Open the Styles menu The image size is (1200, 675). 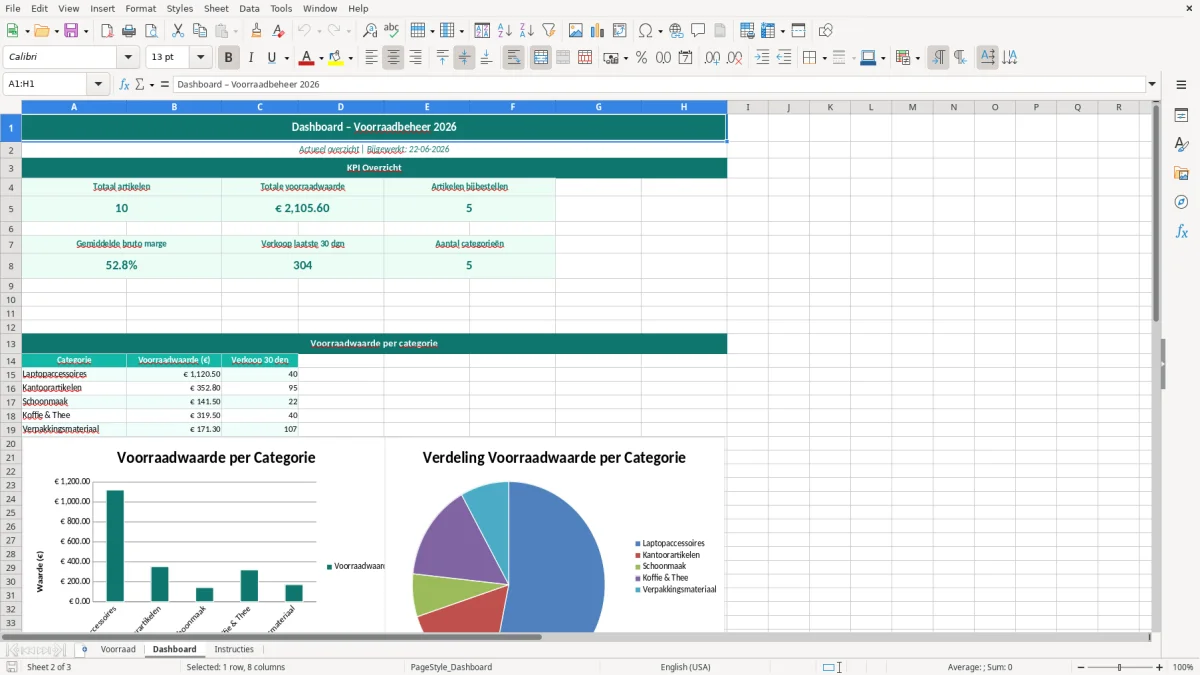[180, 8]
